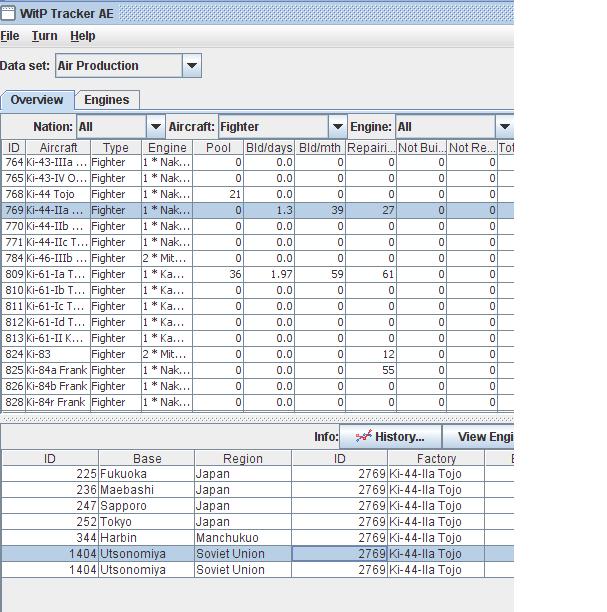607x612 pixels.
Task: Sort by the Bld/mth column header
Action: [x=320, y=148]
